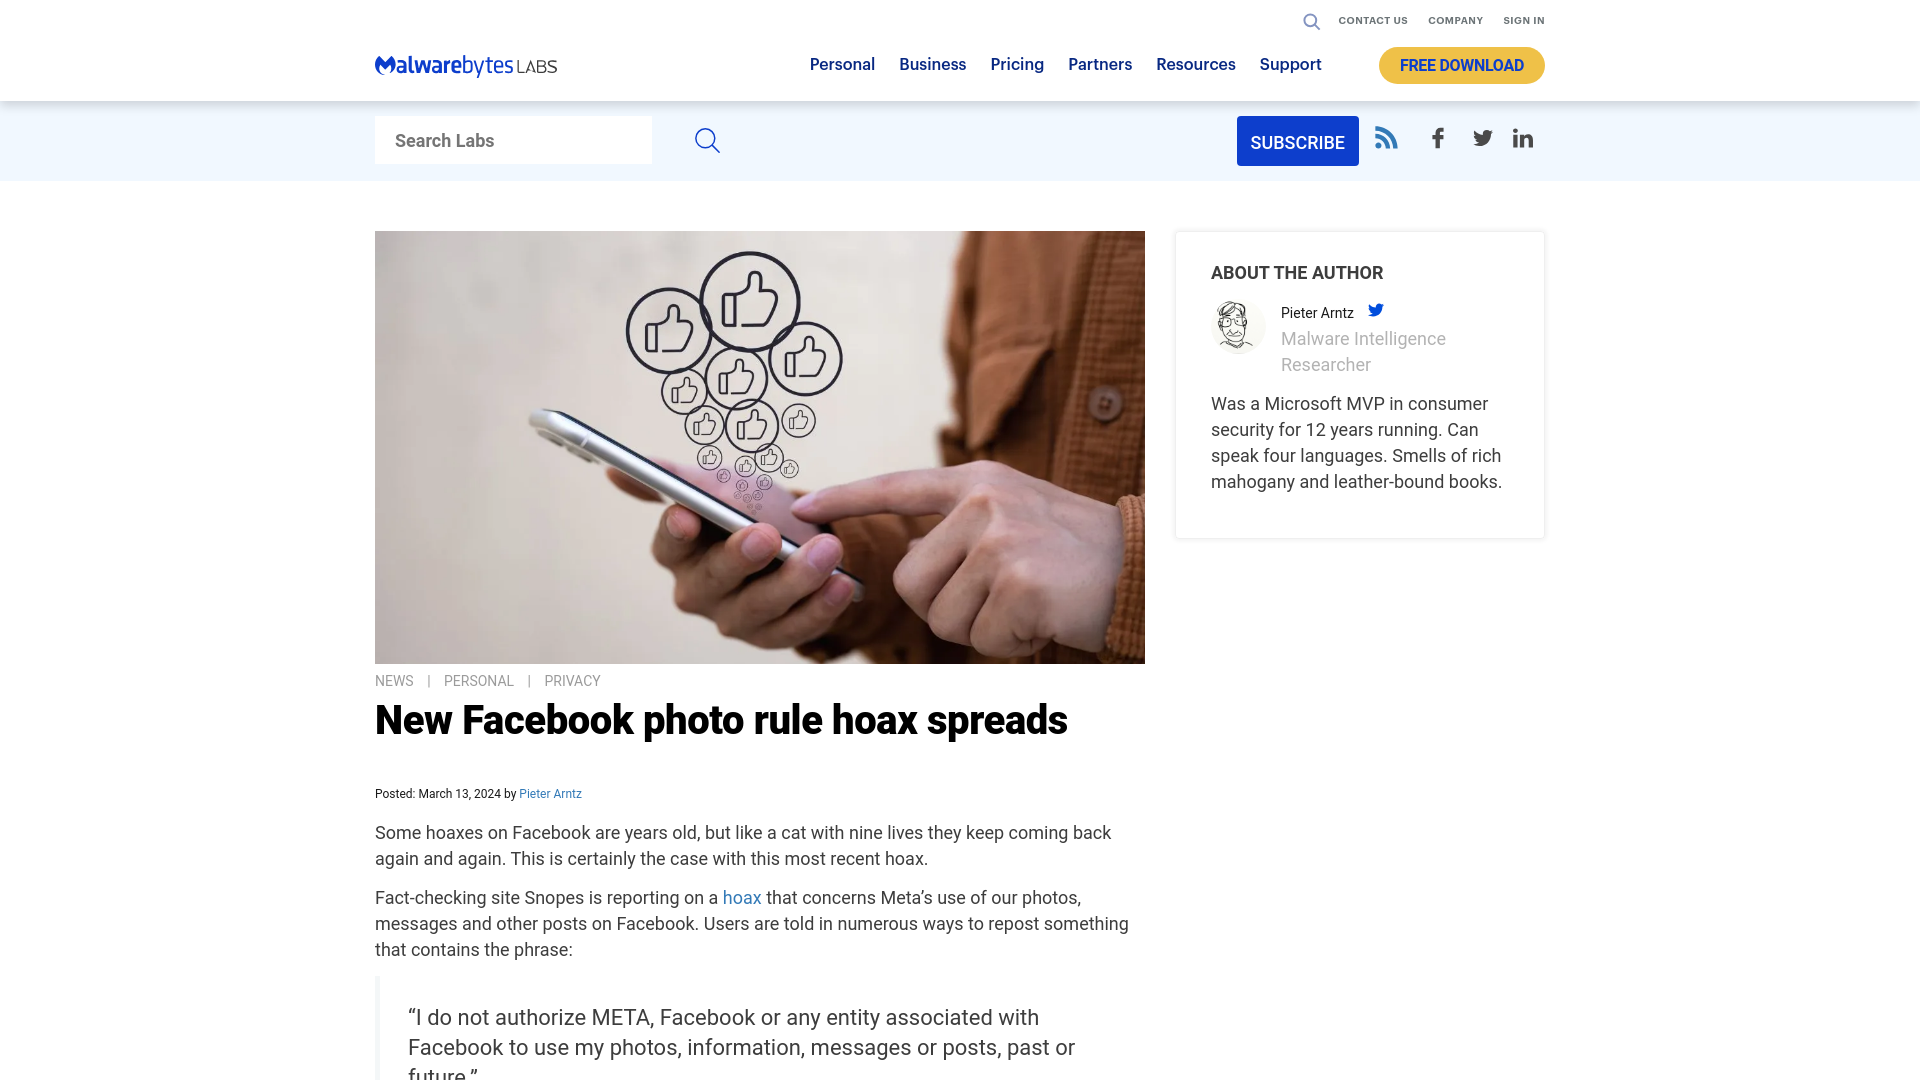This screenshot has width=1920, height=1080.
Task: Click the PRIVACY category label
Action: (x=572, y=680)
